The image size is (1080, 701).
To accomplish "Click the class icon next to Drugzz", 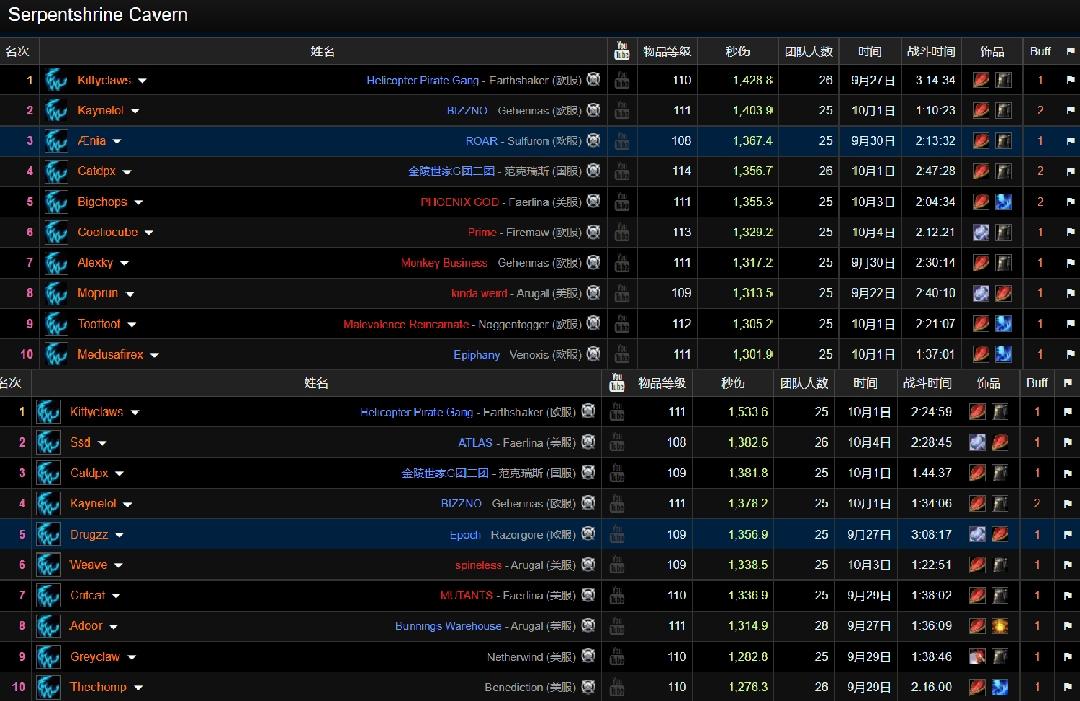I will pos(49,535).
